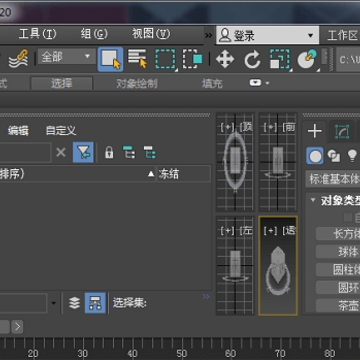Open the 标准基本体 primitives dropdown
This screenshot has width=360, height=360.
coord(333,179)
